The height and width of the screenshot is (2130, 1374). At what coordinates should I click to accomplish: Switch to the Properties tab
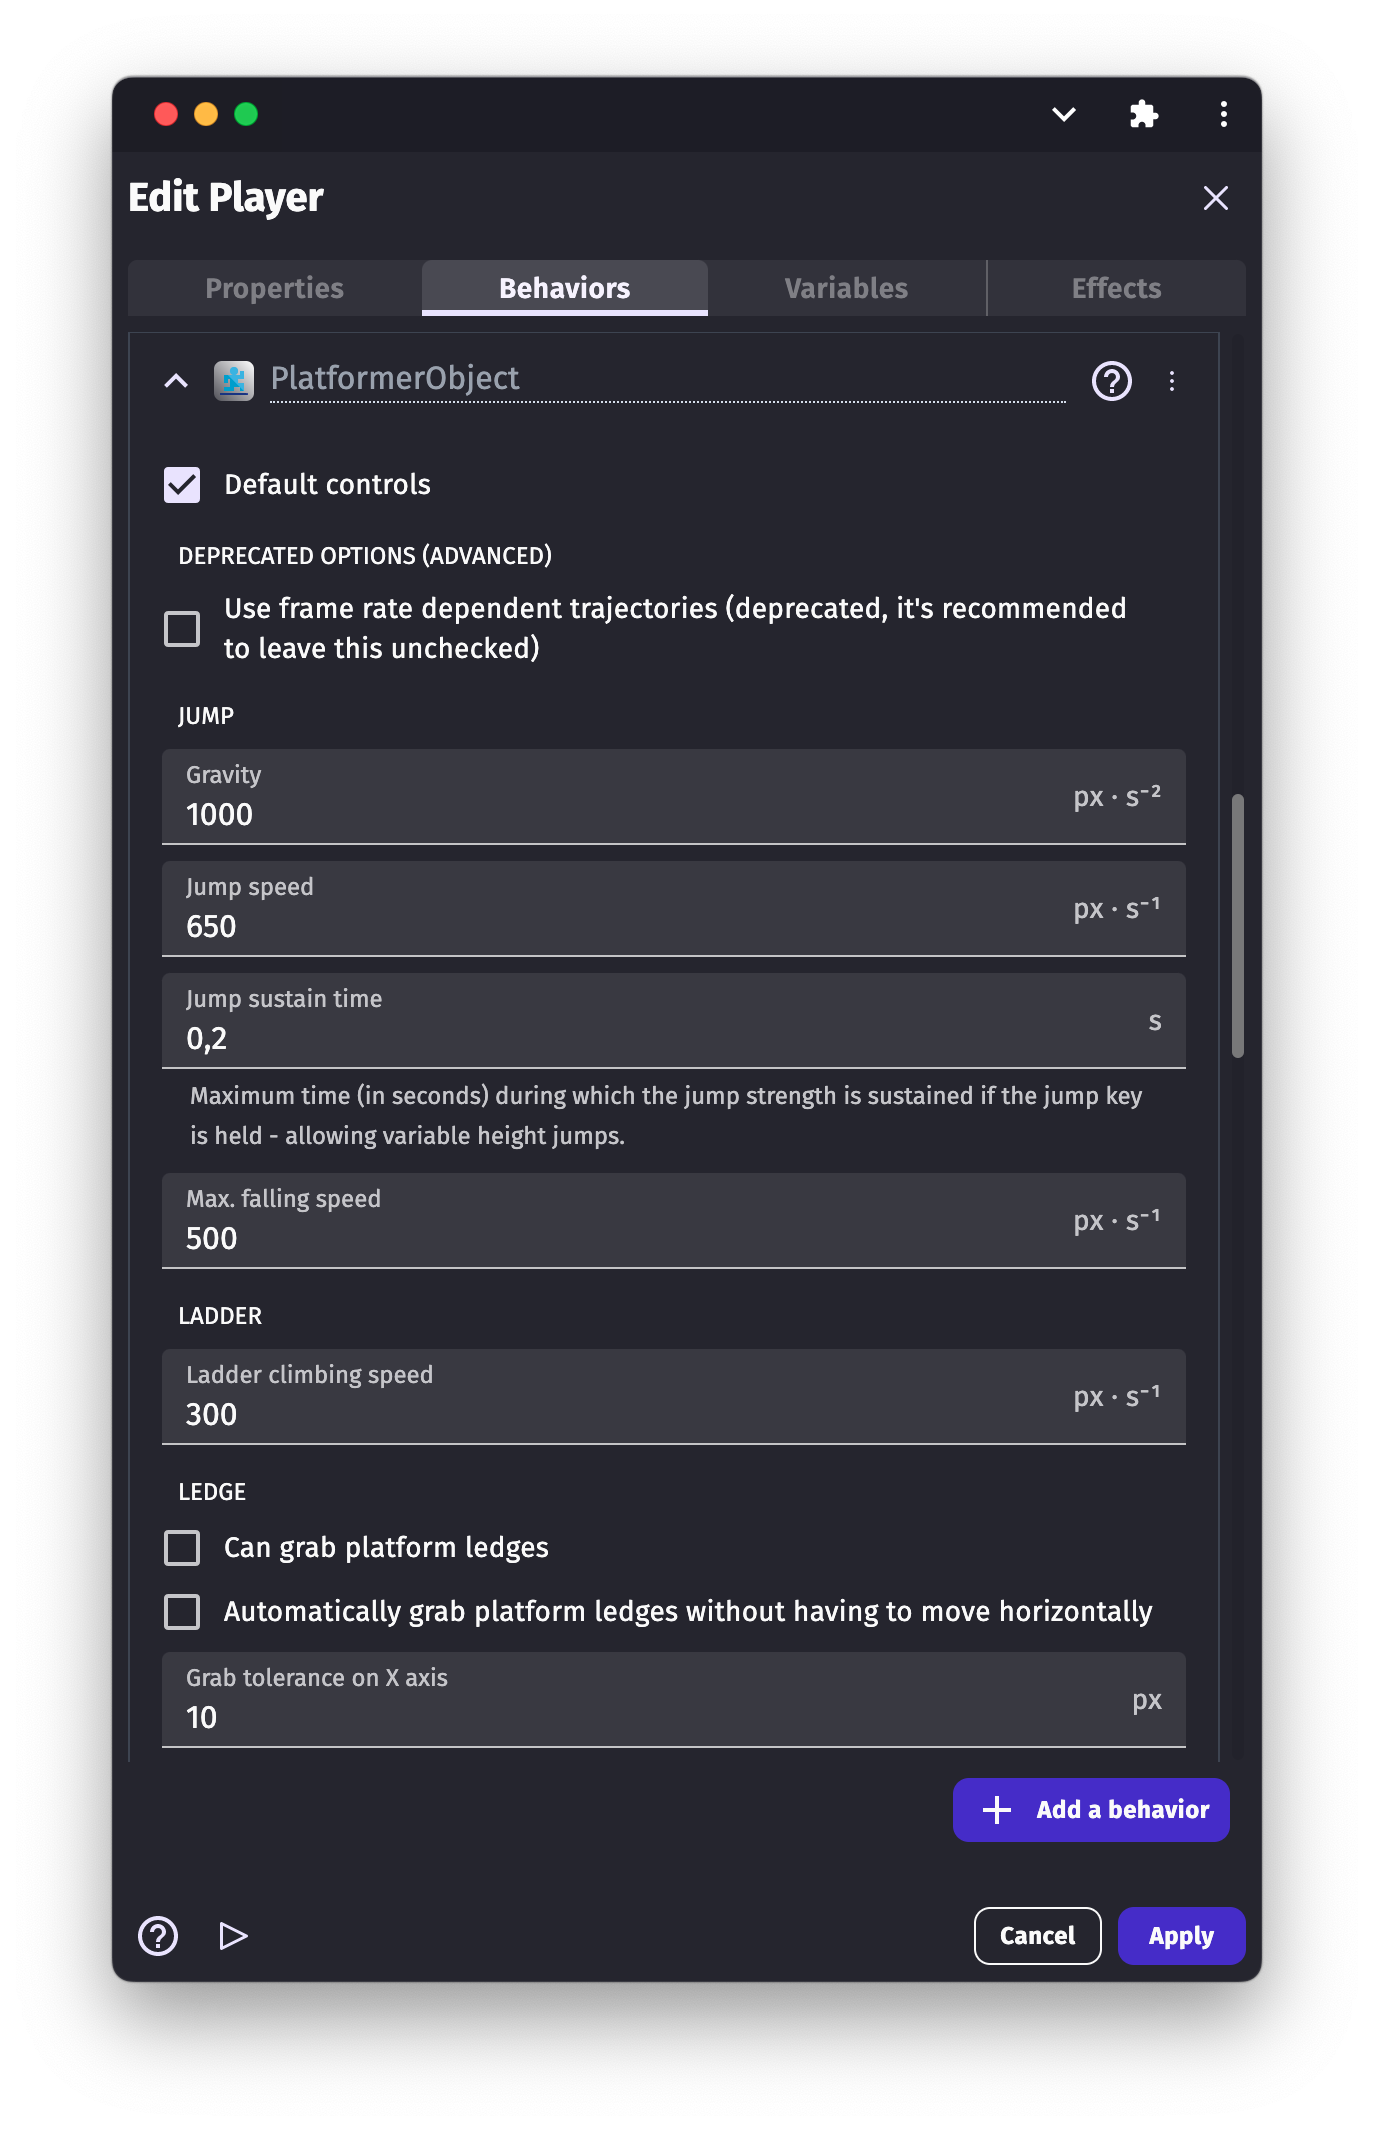pos(275,288)
